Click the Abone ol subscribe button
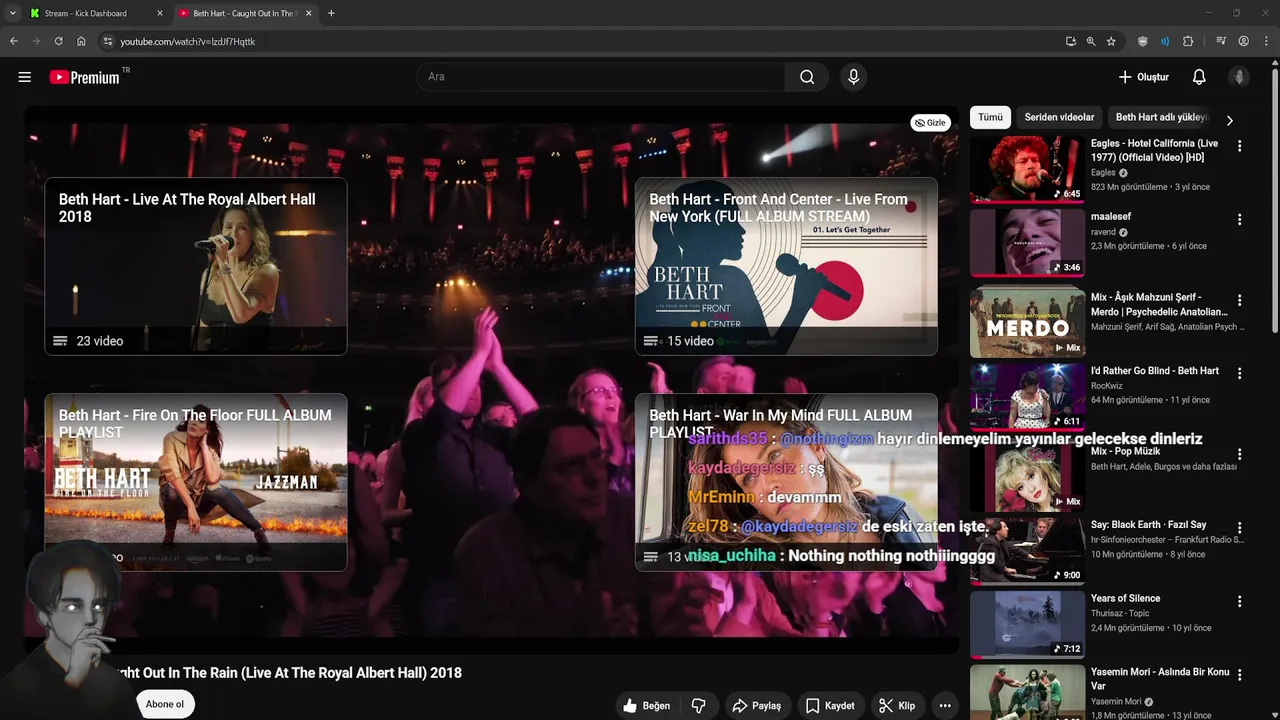The width and height of the screenshot is (1280, 720). coord(165,704)
